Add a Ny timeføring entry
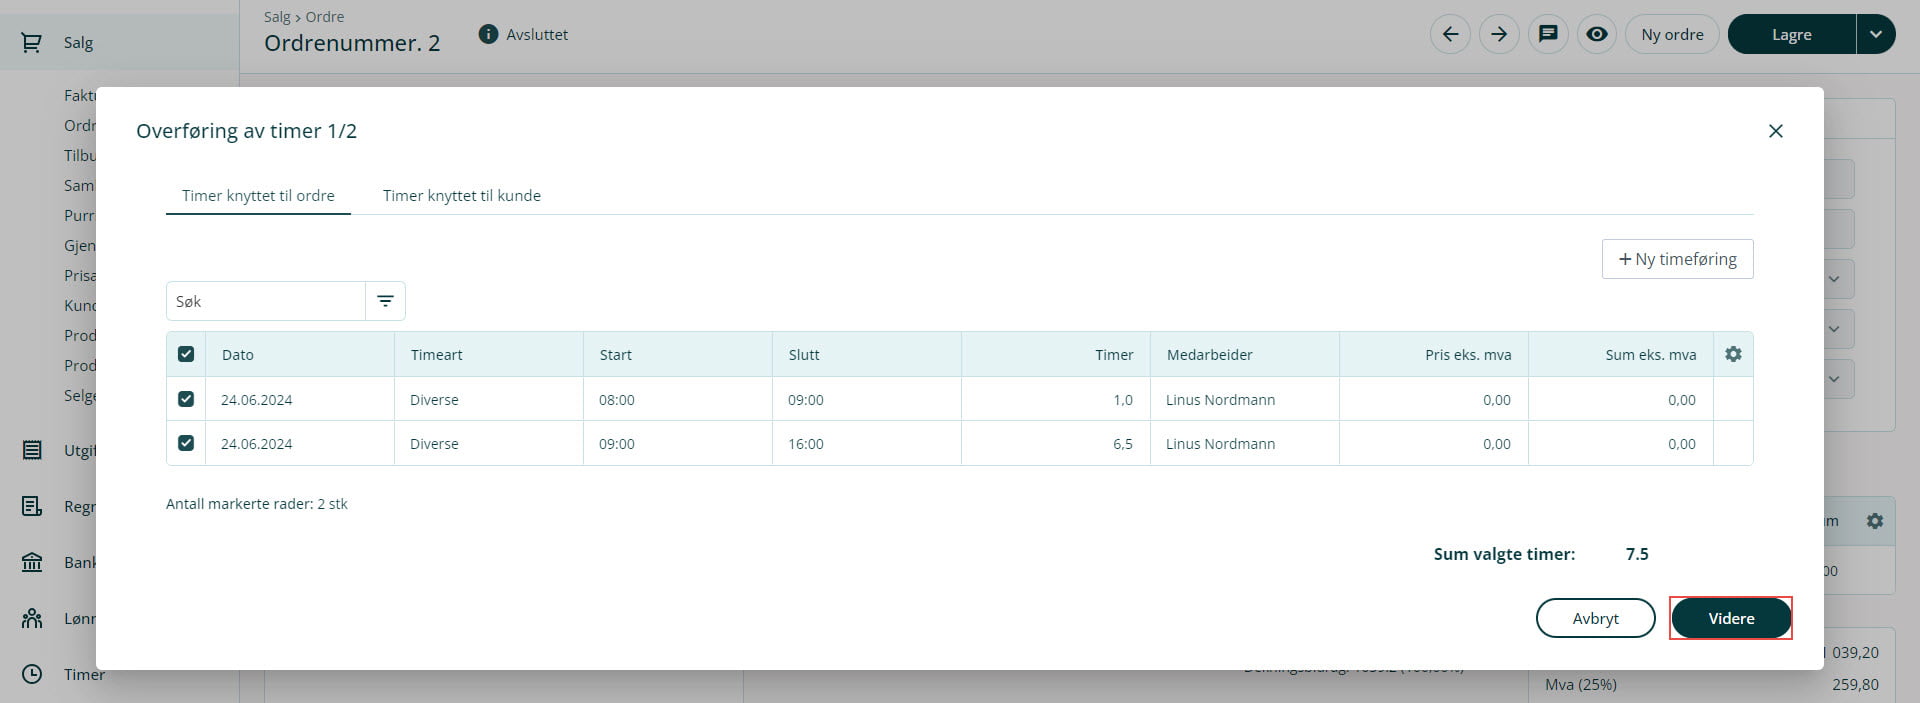Image resolution: width=1920 pixels, height=703 pixels. pos(1677,259)
